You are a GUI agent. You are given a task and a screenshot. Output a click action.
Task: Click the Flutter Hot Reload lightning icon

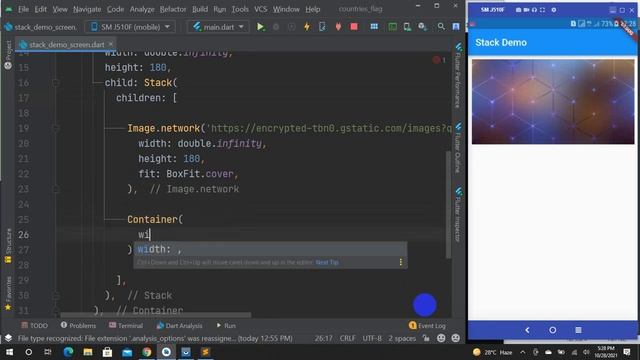tap(307, 27)
